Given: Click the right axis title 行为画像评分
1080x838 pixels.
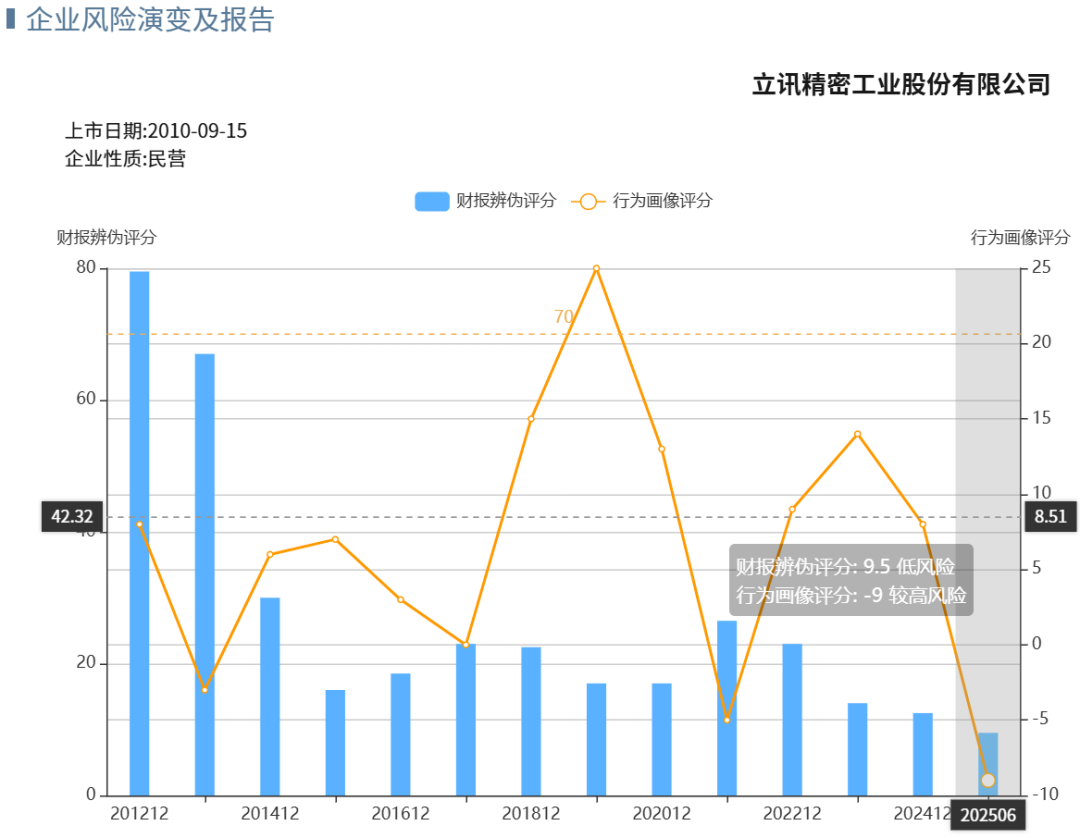Looking at the screenshot, I should (x=1021, y=238).
